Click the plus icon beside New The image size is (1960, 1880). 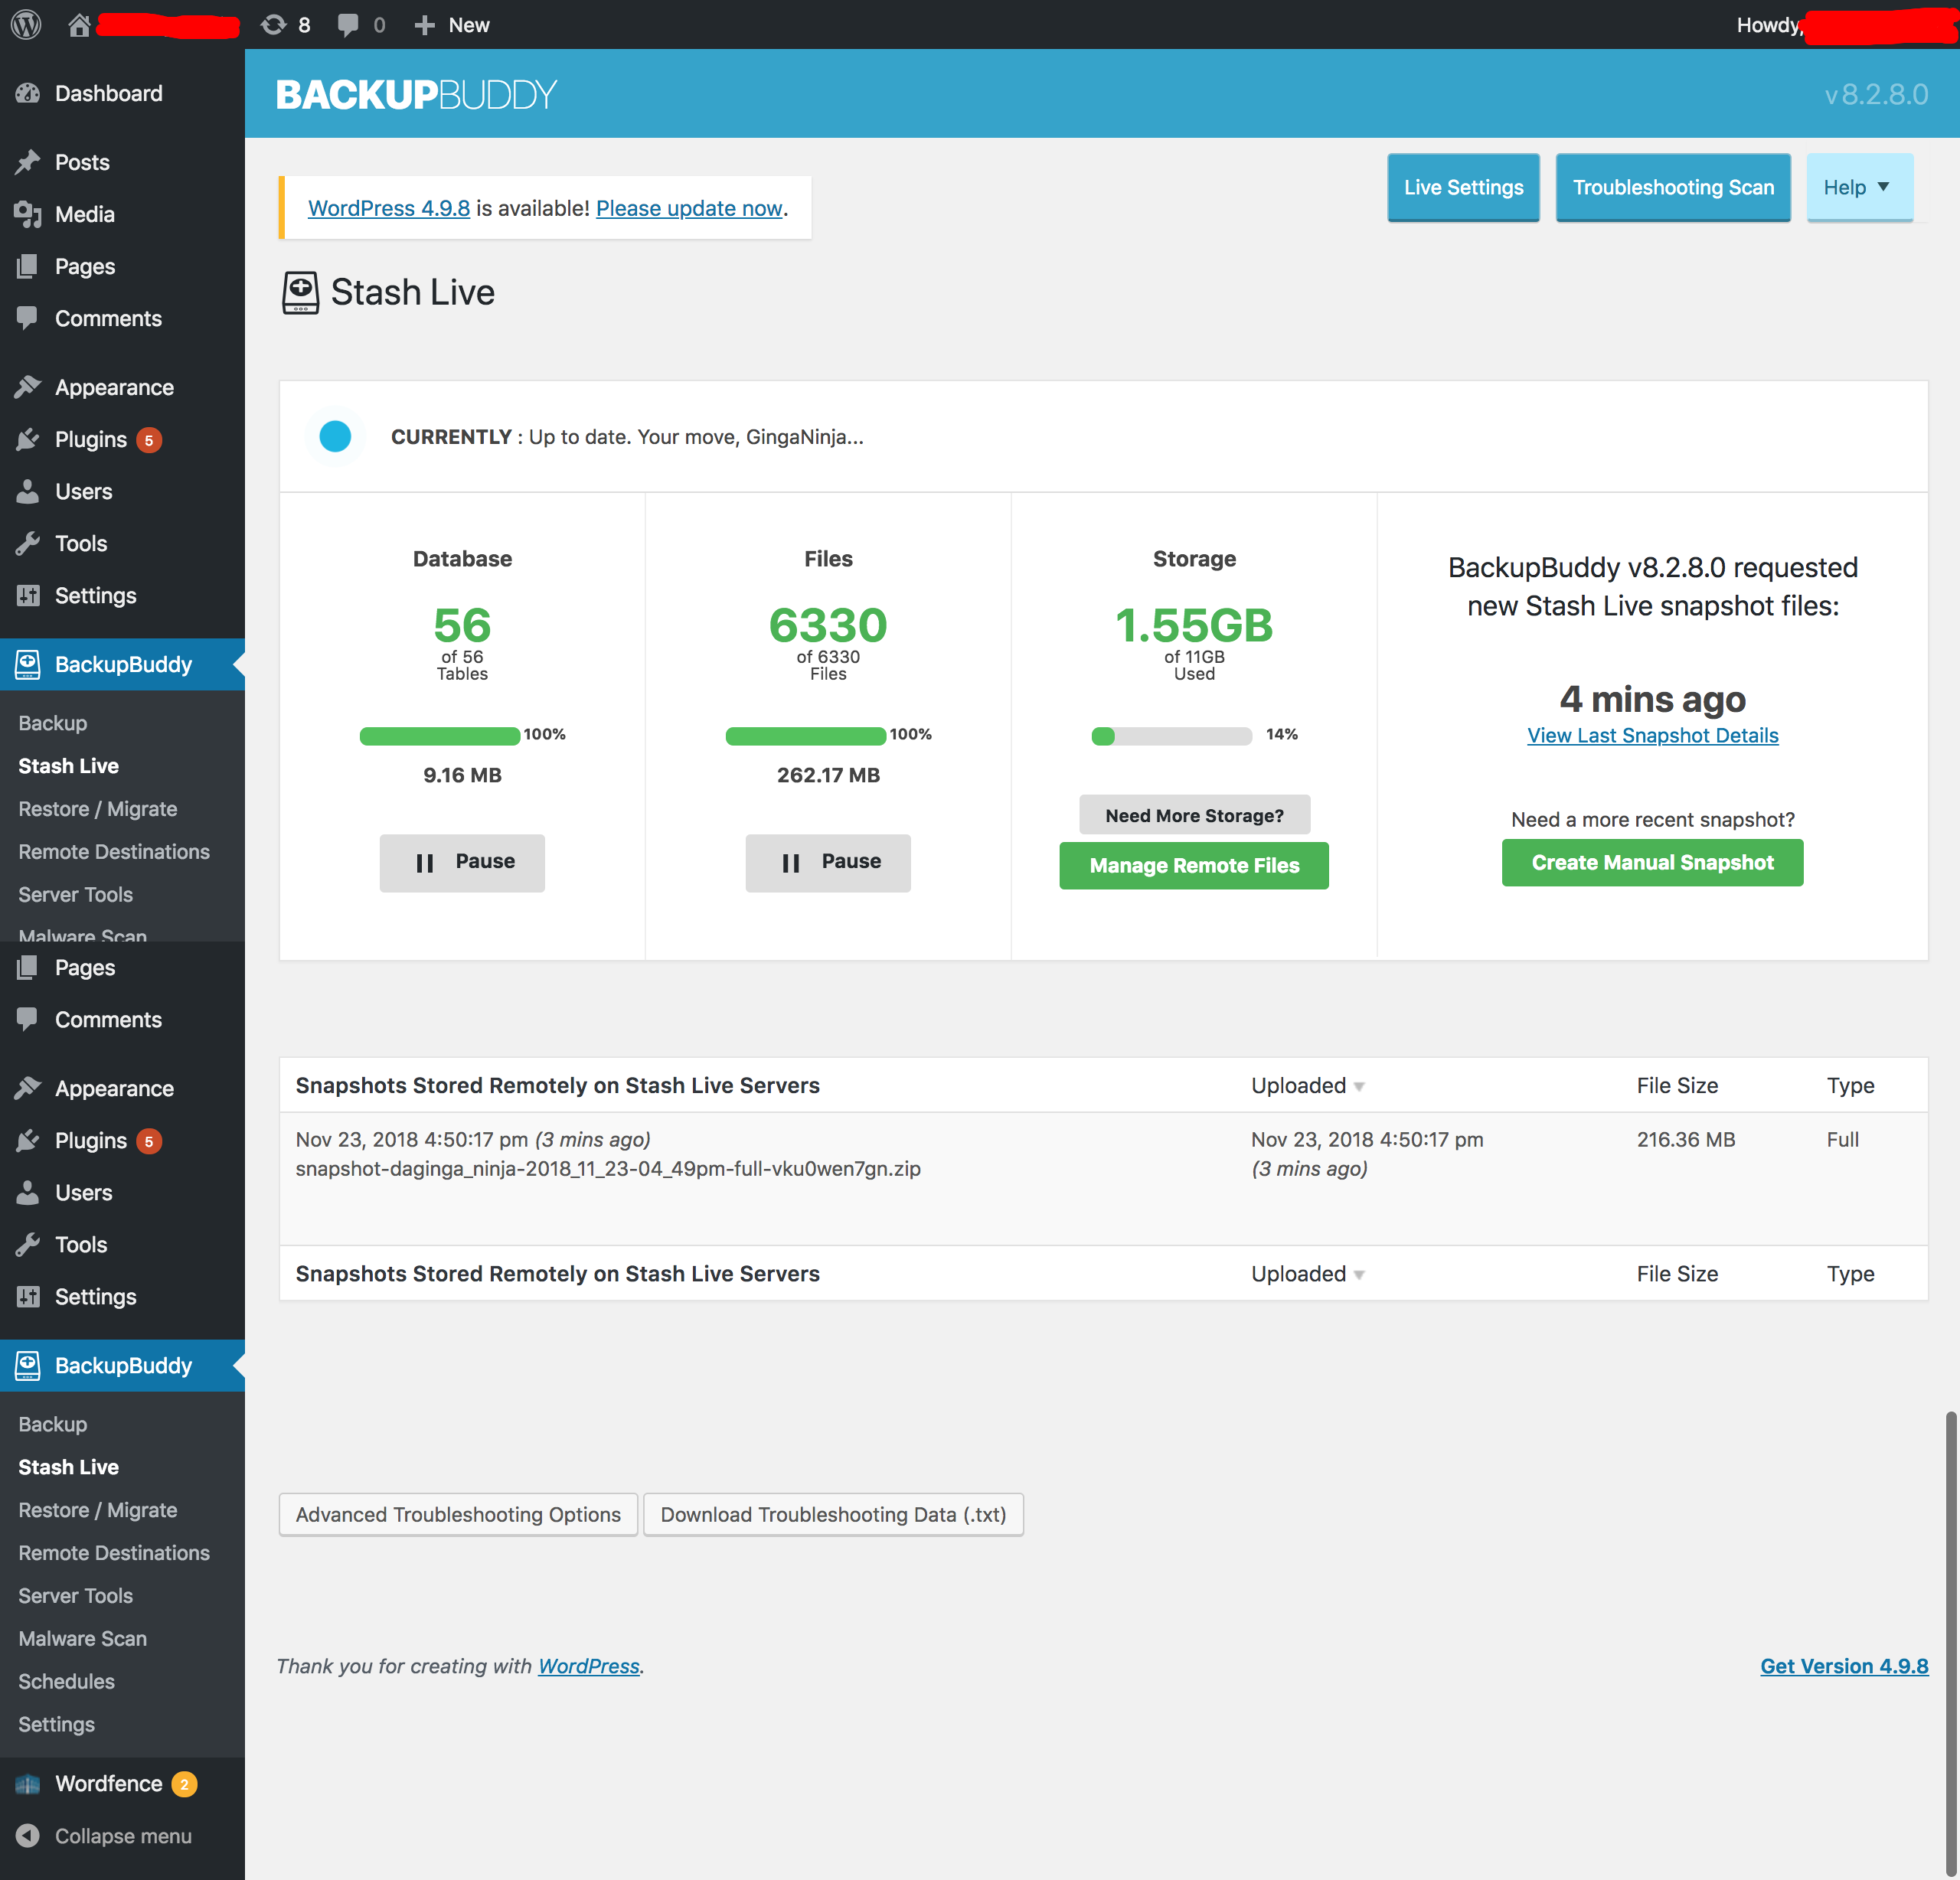click(424, 24)
